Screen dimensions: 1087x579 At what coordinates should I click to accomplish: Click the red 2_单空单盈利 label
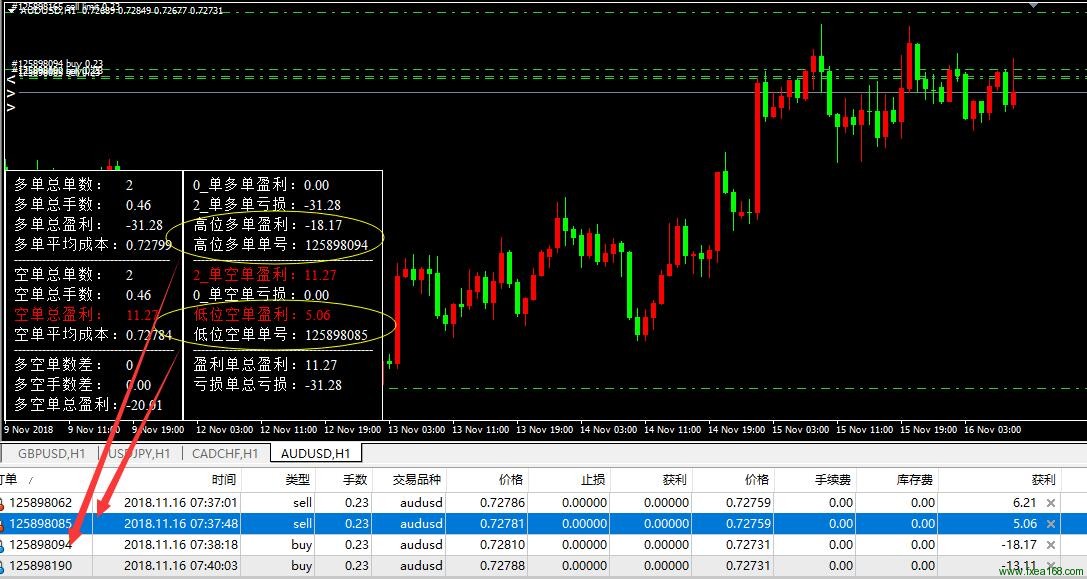click(x=245, y=275)
